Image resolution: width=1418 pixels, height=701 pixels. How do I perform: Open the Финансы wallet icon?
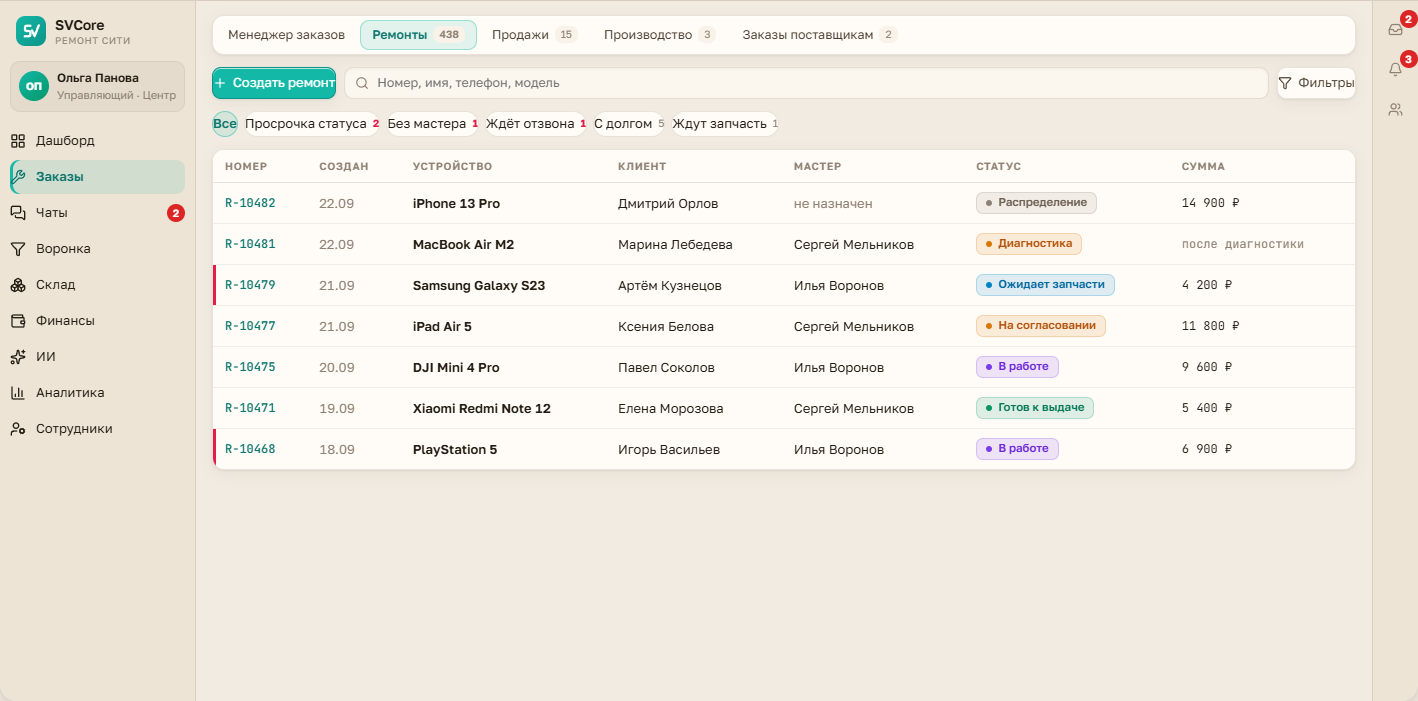point(18,321)
